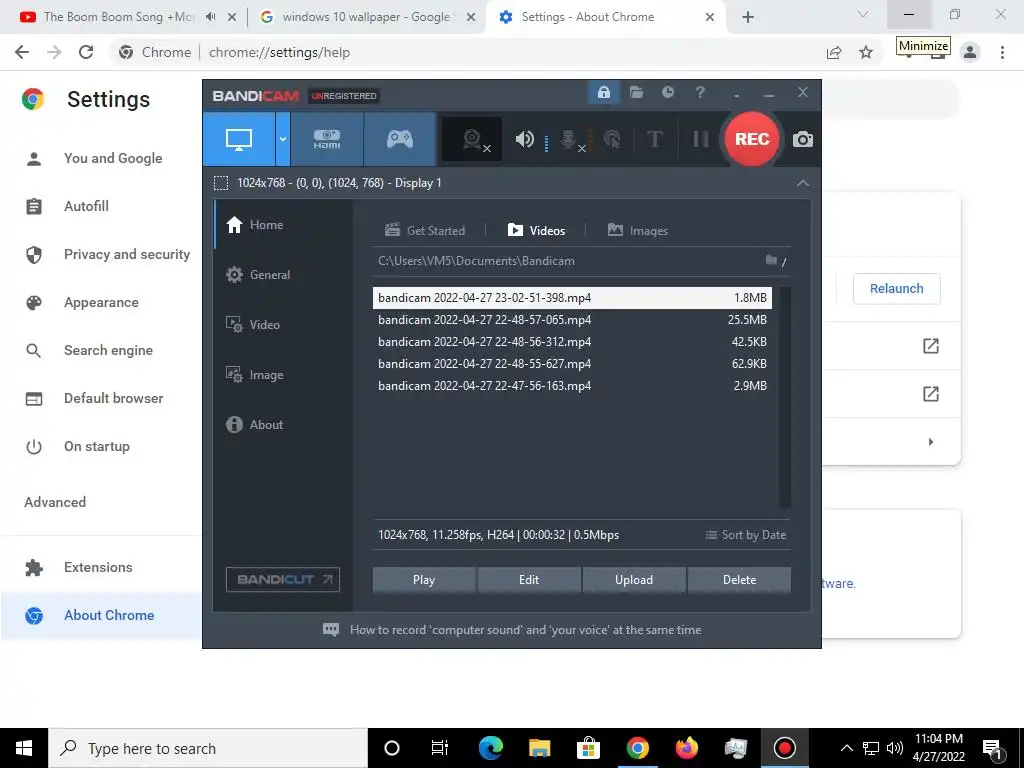The width and height of the screenshot is (1024, 768).
Task: Click the recording area selection rectangle icon
Action: pos(221,183)
